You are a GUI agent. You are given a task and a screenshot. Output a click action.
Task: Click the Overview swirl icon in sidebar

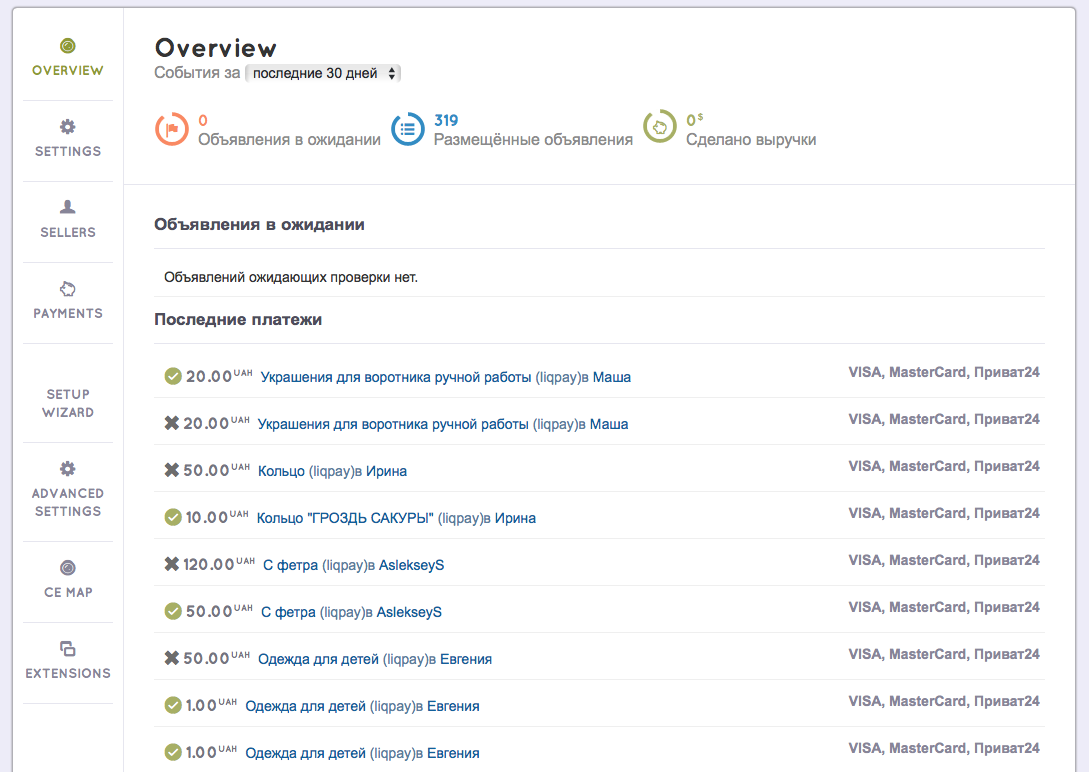(x=67, y=46)
